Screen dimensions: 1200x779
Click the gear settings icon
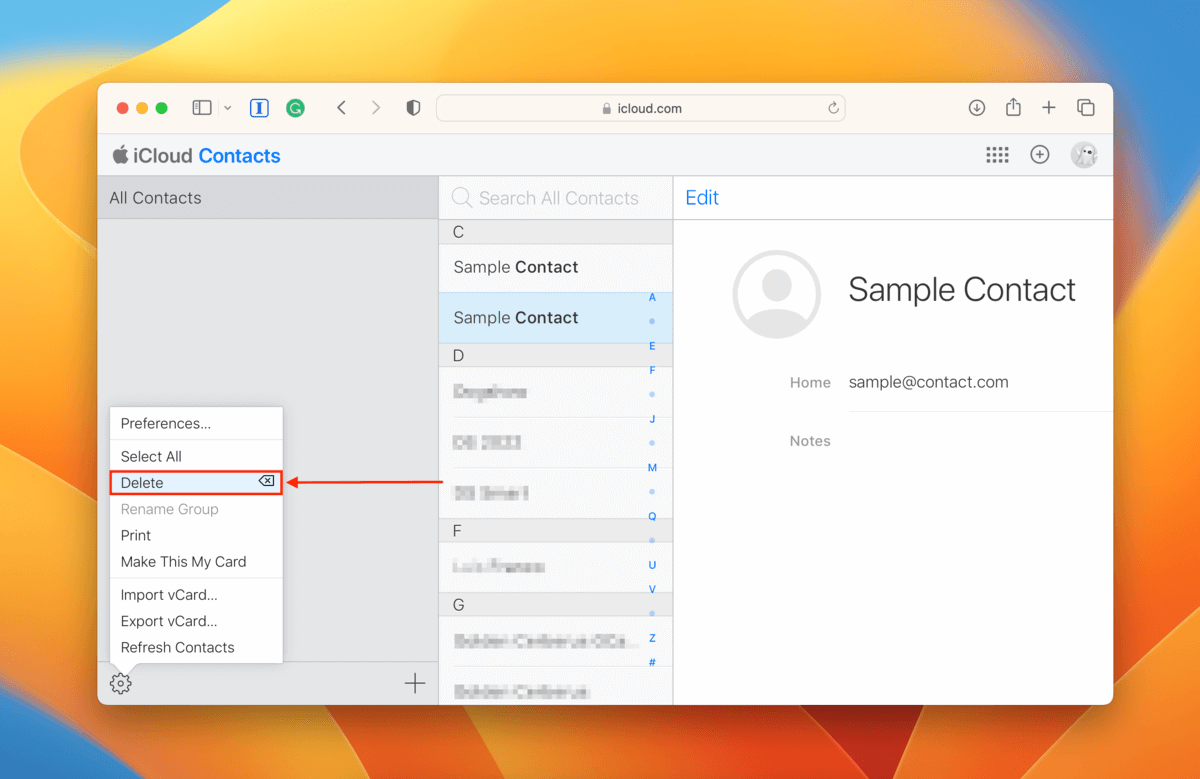121,684
